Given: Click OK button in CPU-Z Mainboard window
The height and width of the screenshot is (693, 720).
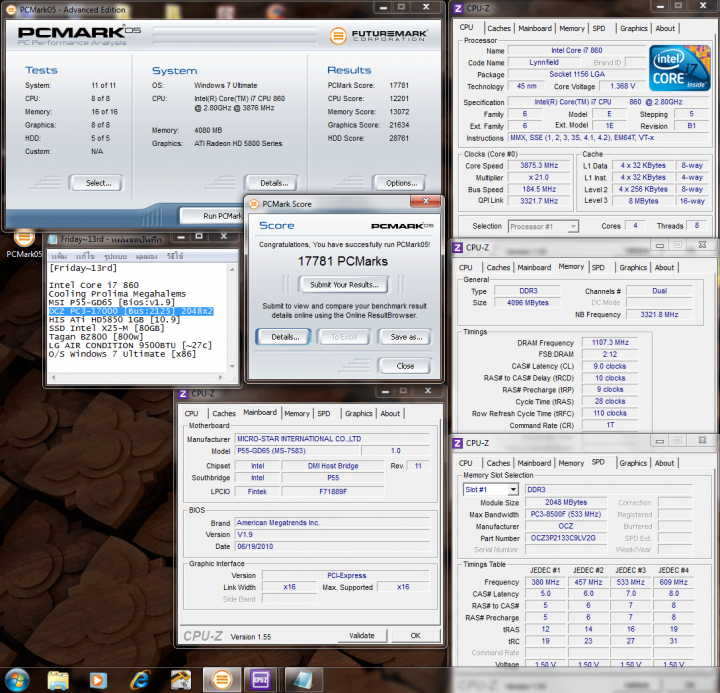Looking at the screenshot, I should click(415, 636).
